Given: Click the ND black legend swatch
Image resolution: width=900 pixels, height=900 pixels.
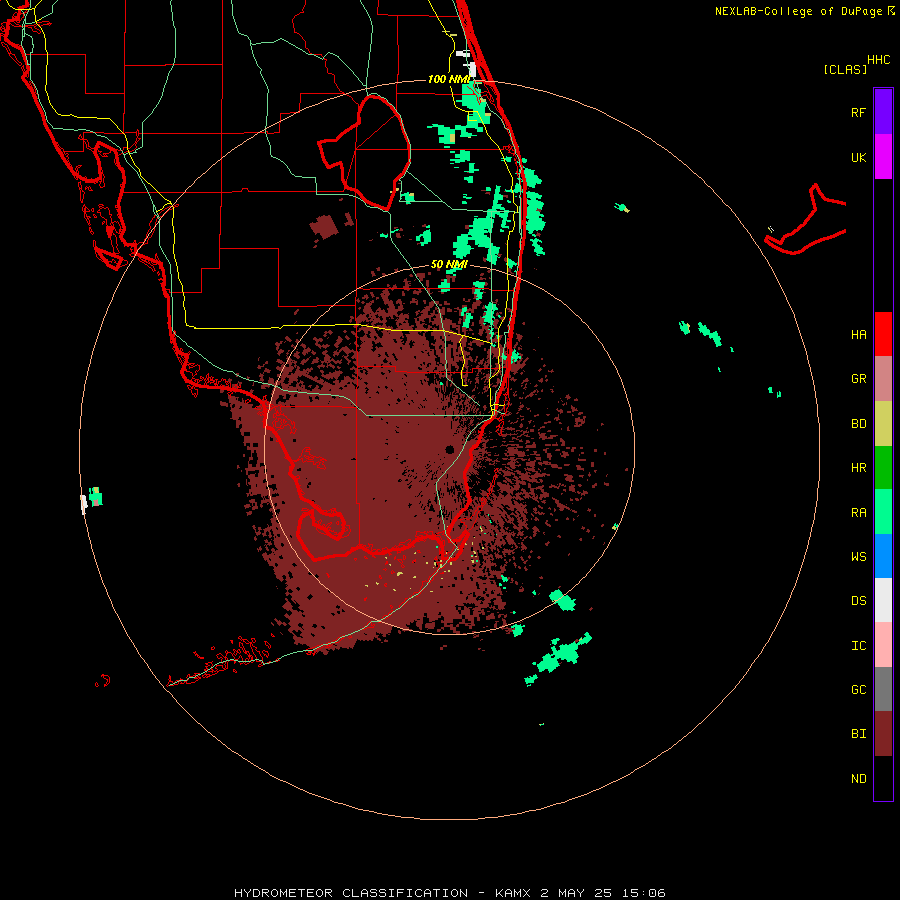Looking at the screenshot, I should pyautogui.click(x=883, y=778).
